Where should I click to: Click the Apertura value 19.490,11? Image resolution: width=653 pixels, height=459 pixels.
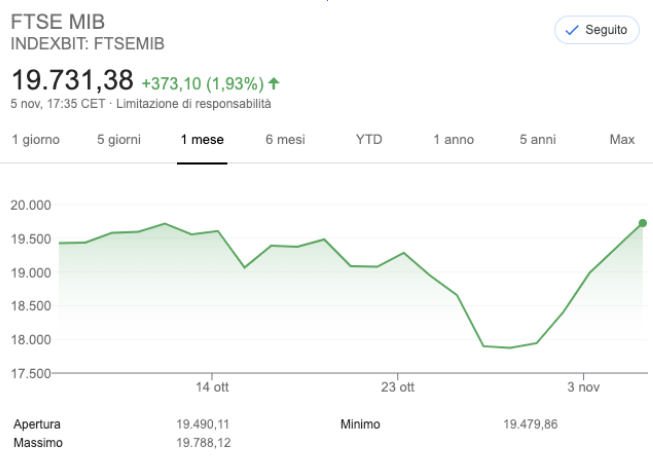point(204,425)
